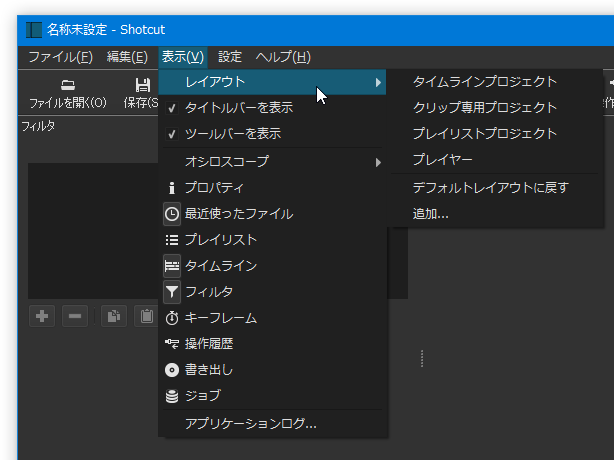
Task: Open the ファイル(F) menu
Action: click(61, 57)
